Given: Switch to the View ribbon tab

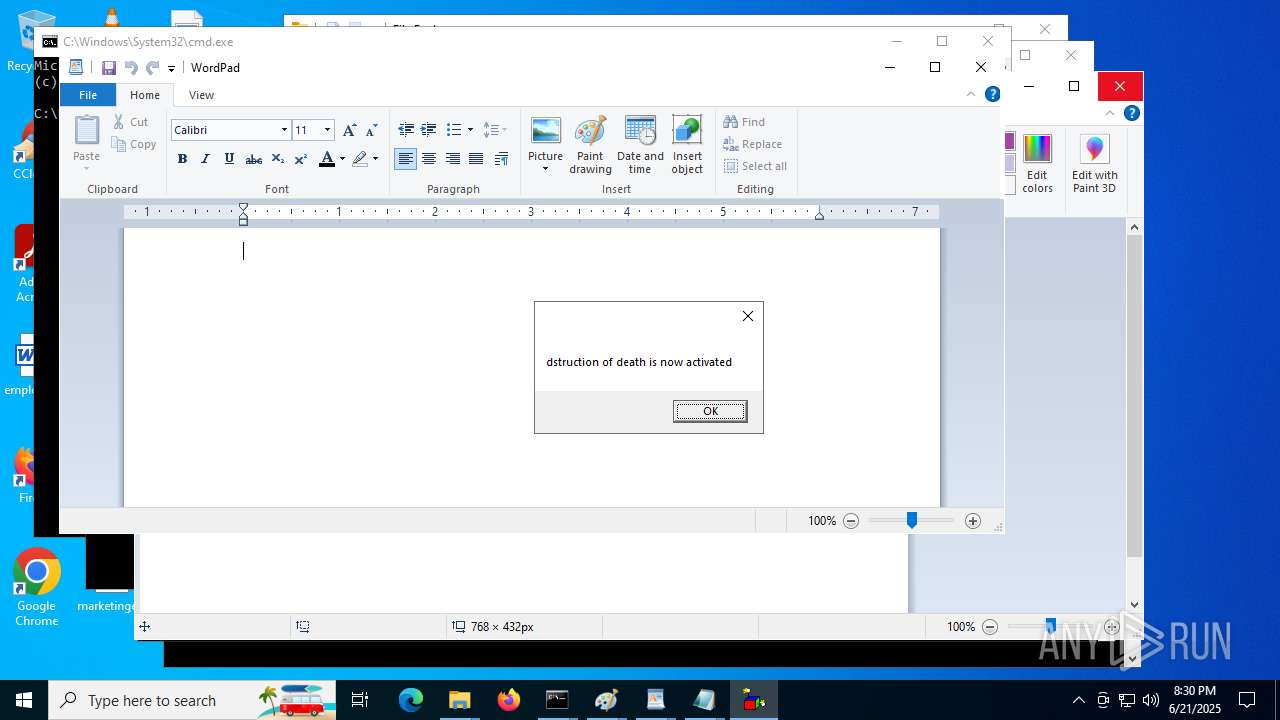Looking at the screenshot, I should coord(201,95).
